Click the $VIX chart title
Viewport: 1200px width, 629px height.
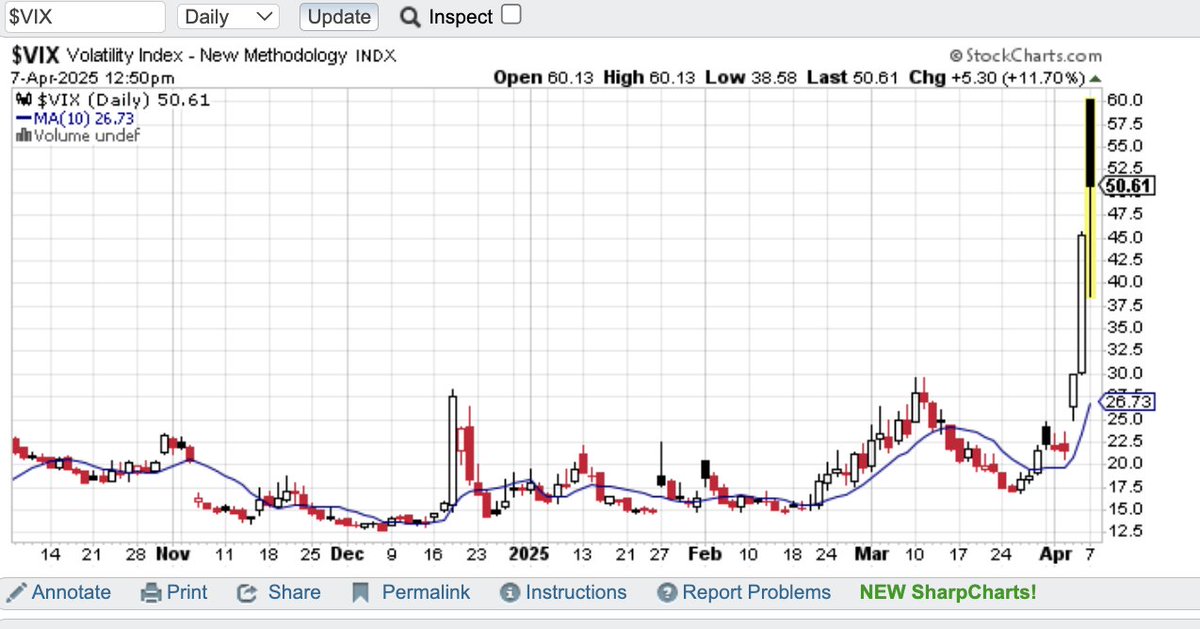click(37, 56)
